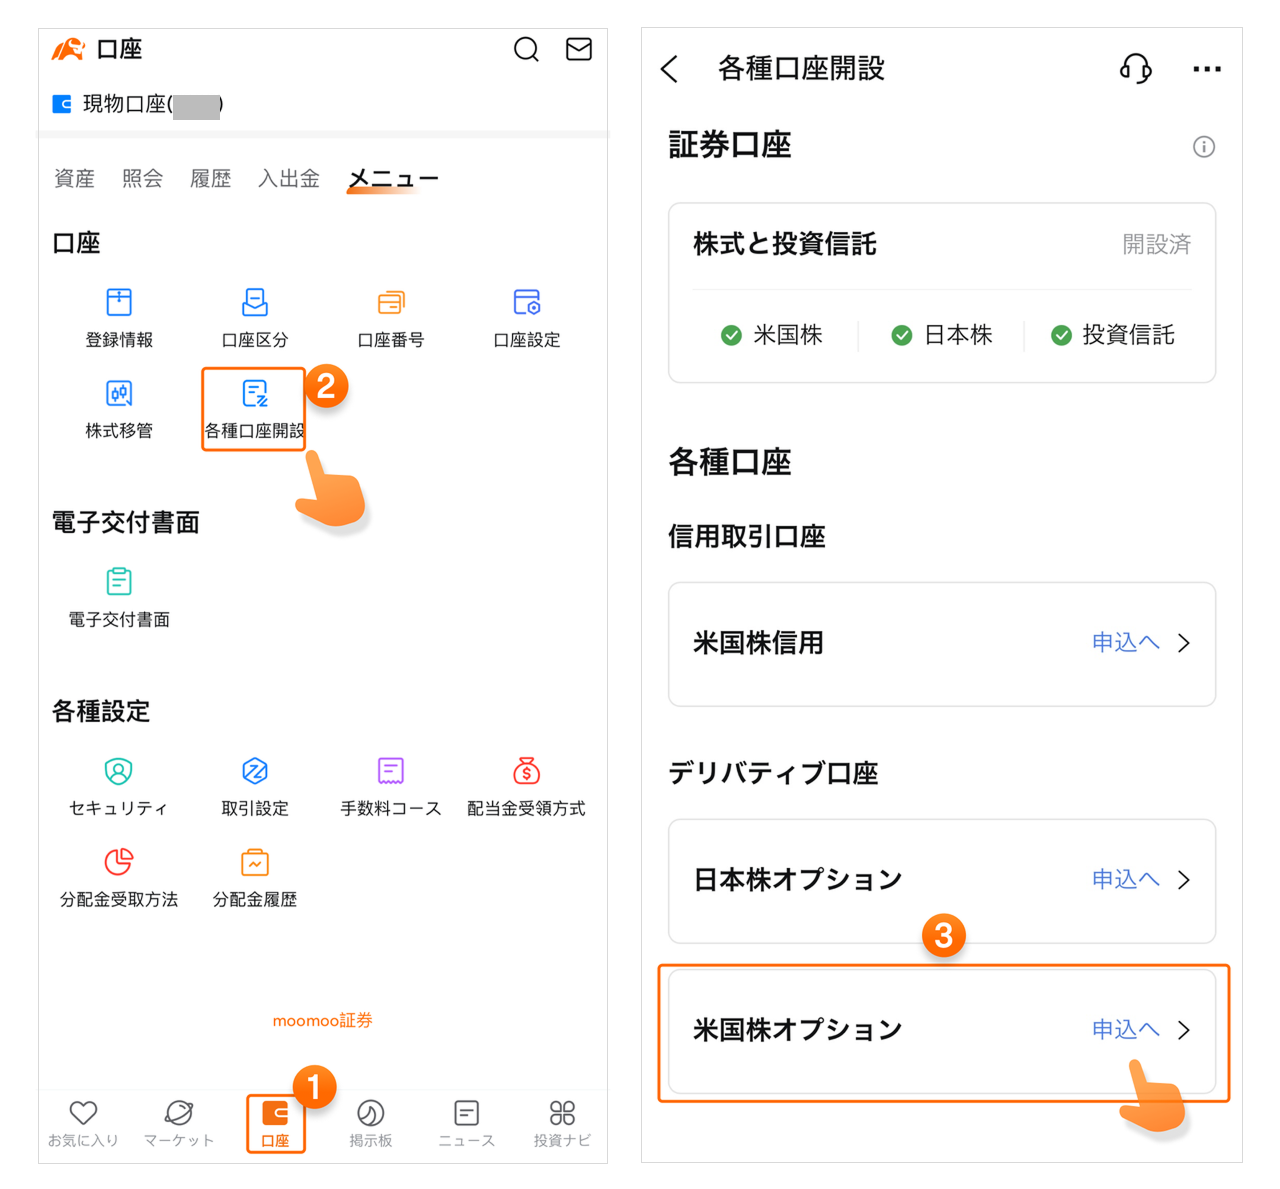Select the 配当金受領方式 dividend receipt icon
Viewport: 1280px width, 1189px height.
pos(526,785)
